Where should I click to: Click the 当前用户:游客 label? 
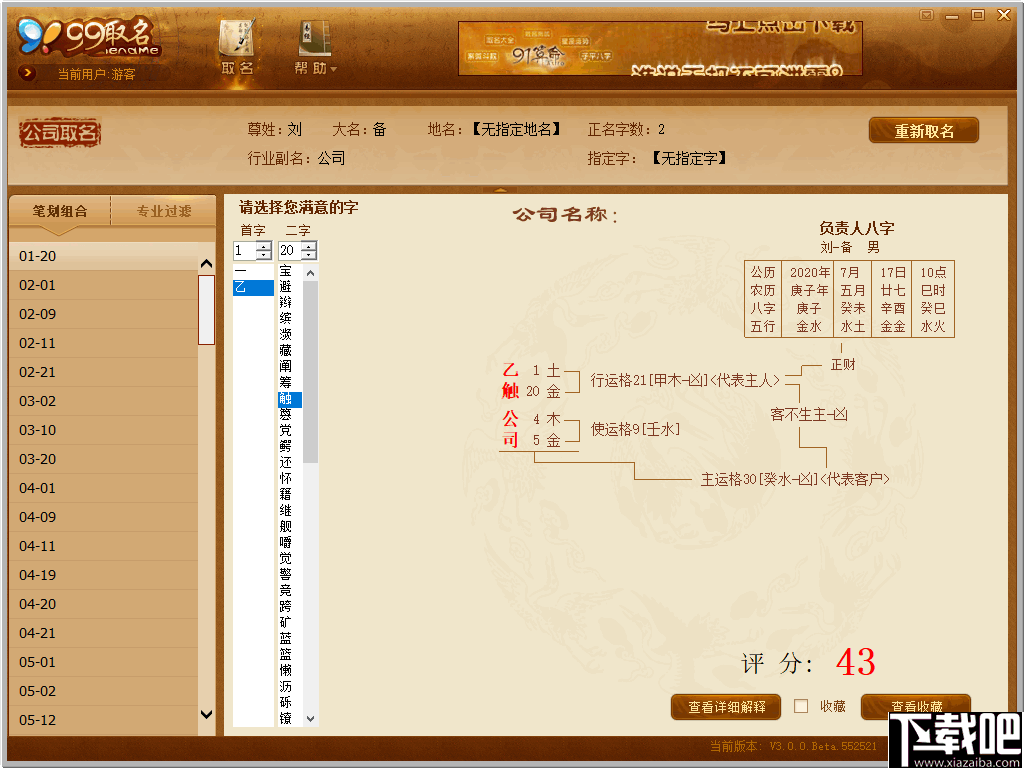tap(96, 74)
